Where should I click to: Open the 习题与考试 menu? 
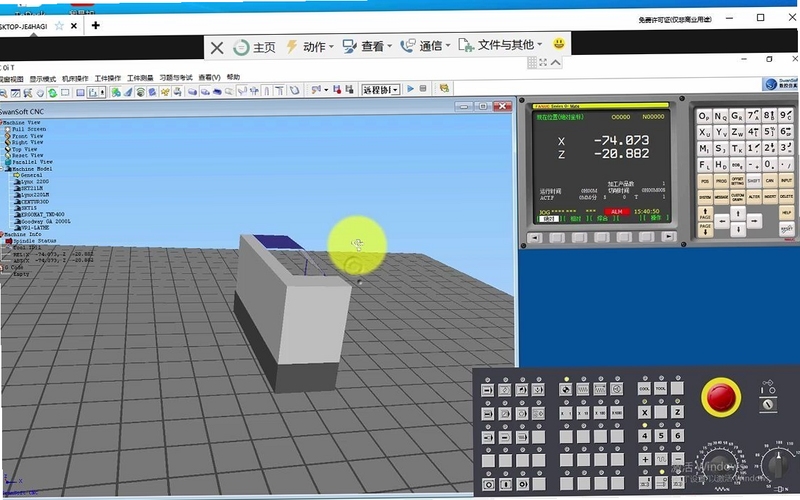tap(176, 78)
